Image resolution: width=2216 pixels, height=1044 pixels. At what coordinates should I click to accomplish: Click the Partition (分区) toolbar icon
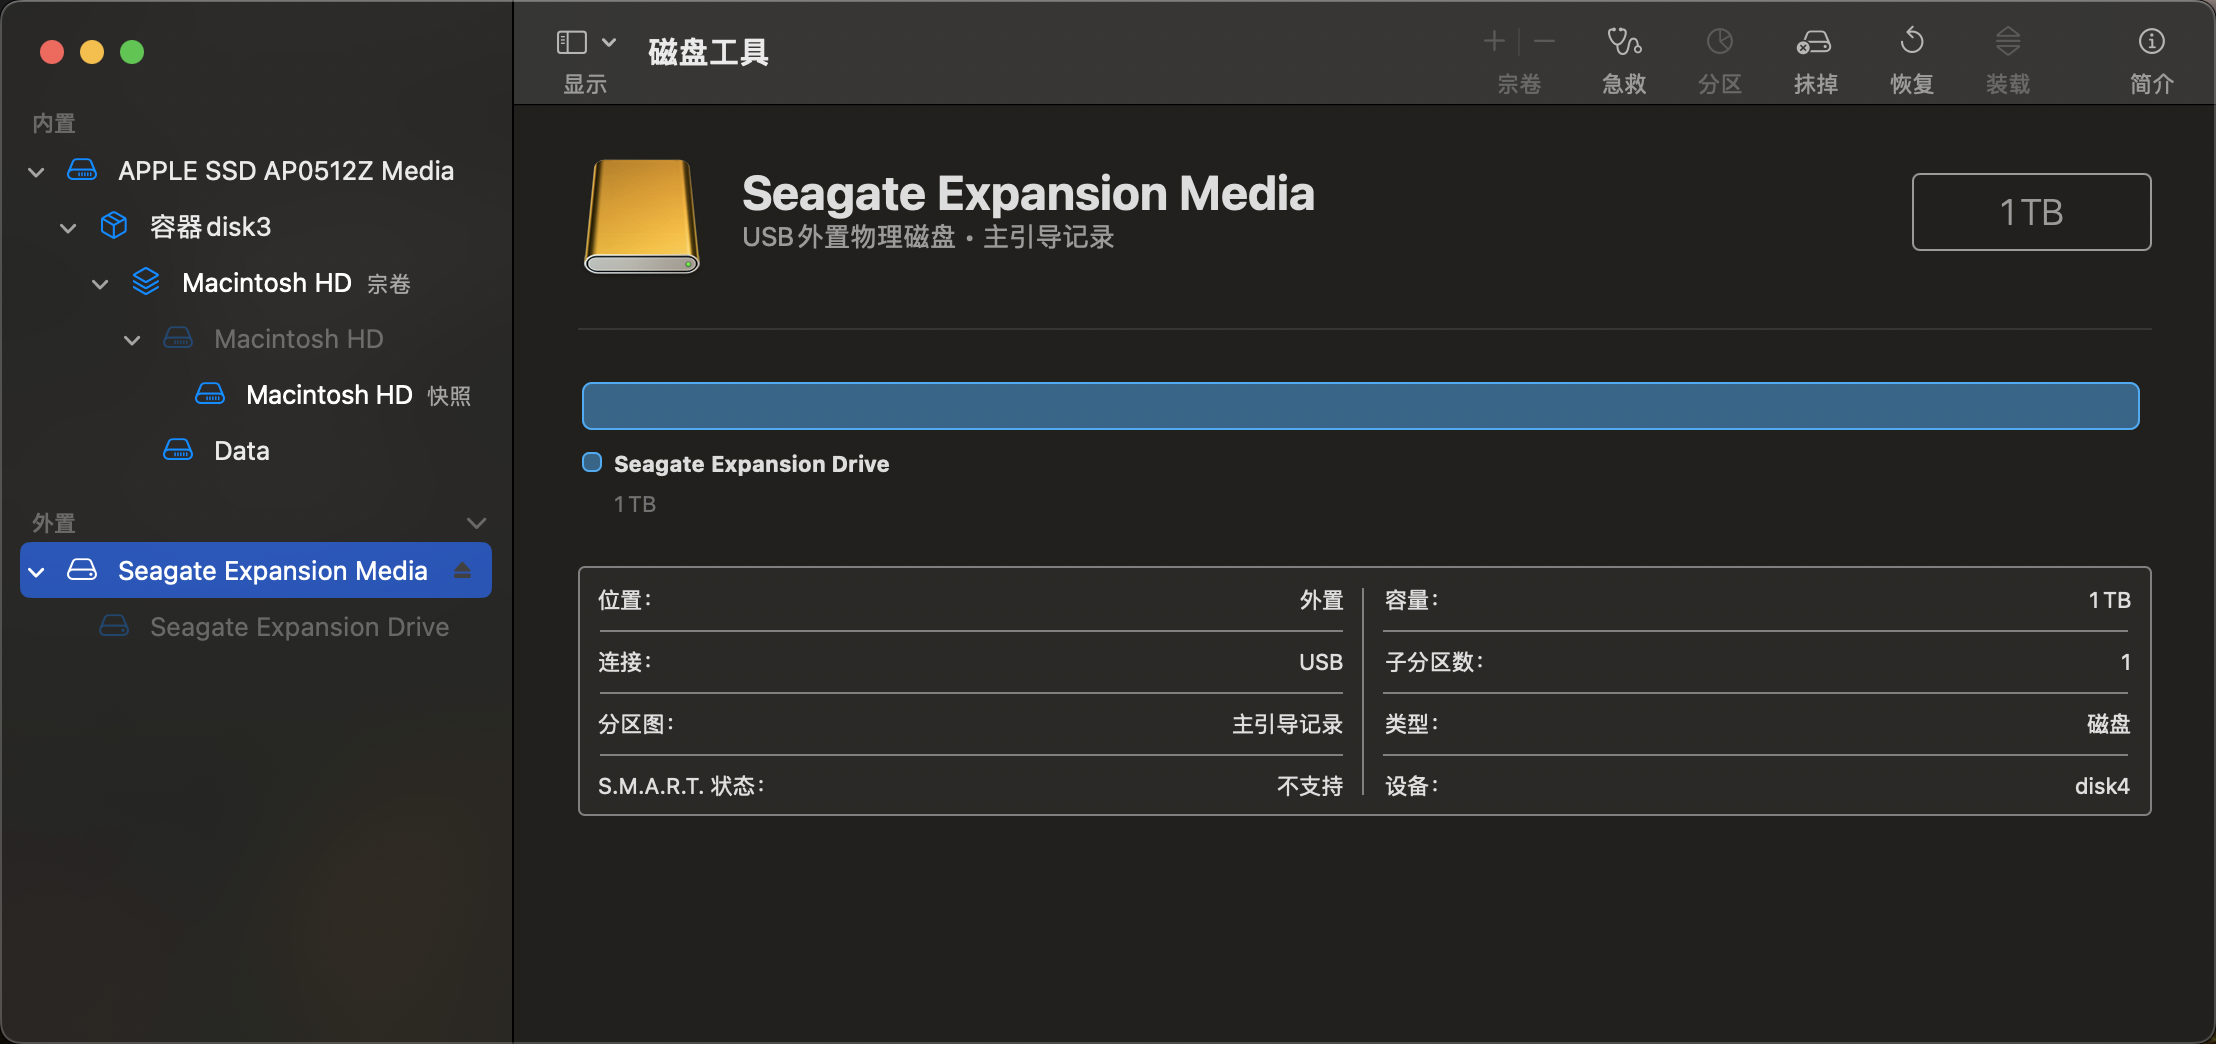(1719, 42)
